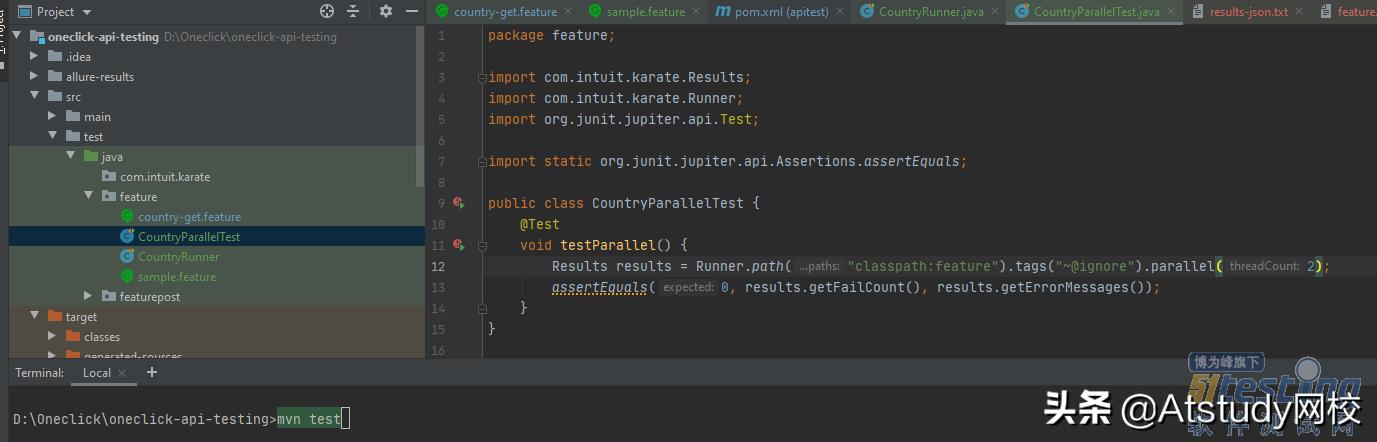Toggle fold marker on testParallel method line
Screen dimensions: 1377x442
click(482, 245)
